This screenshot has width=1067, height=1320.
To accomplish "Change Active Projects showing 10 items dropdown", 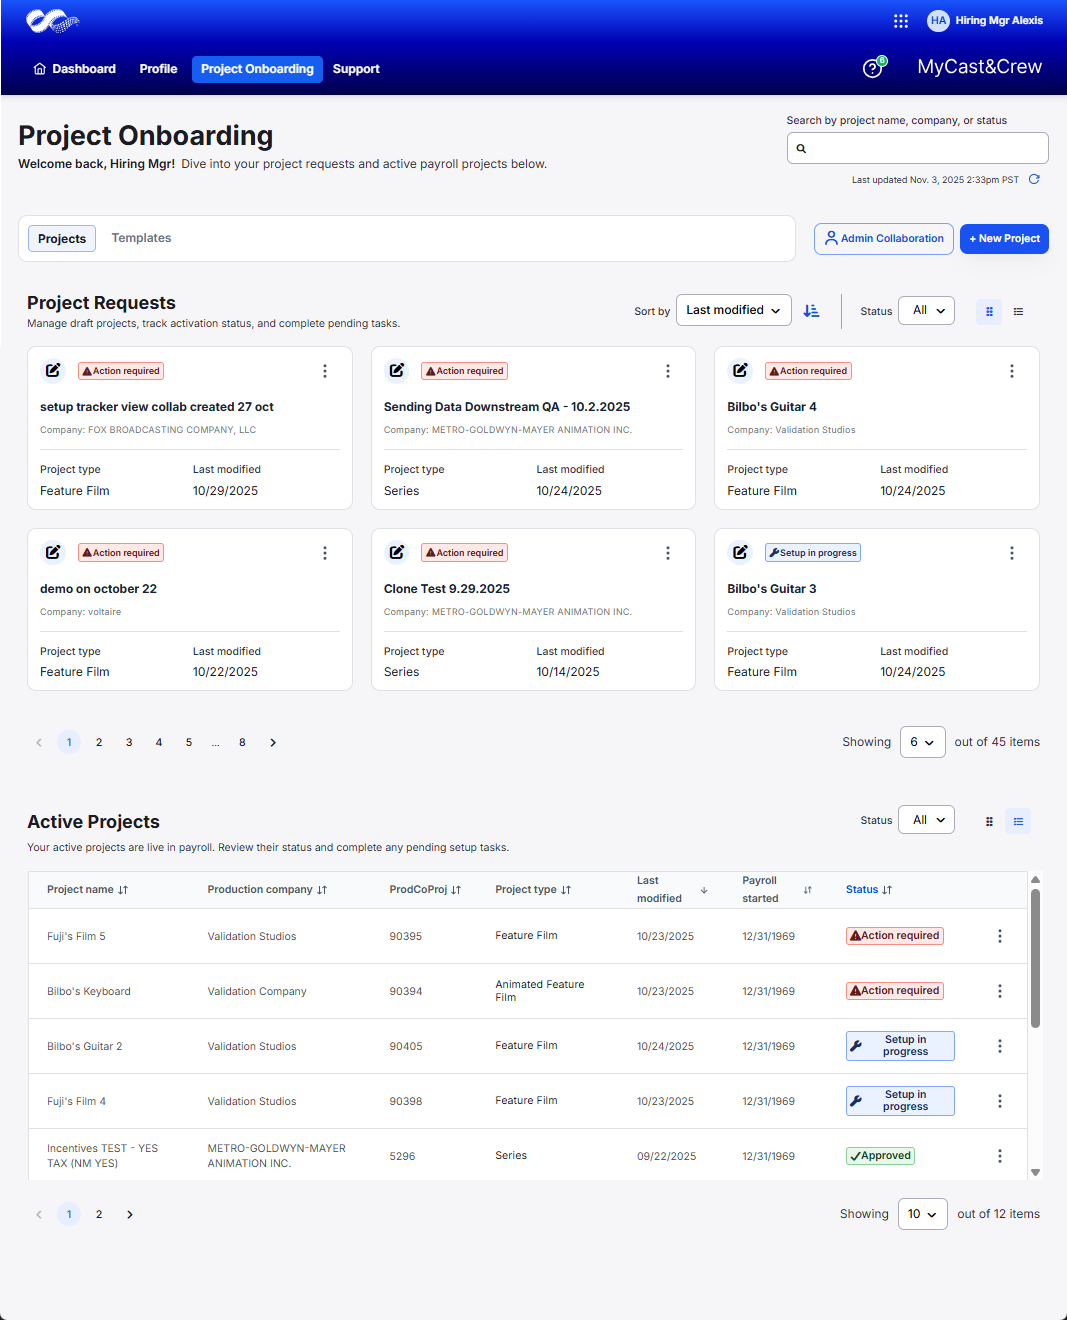I will [x=922, y=1214].
